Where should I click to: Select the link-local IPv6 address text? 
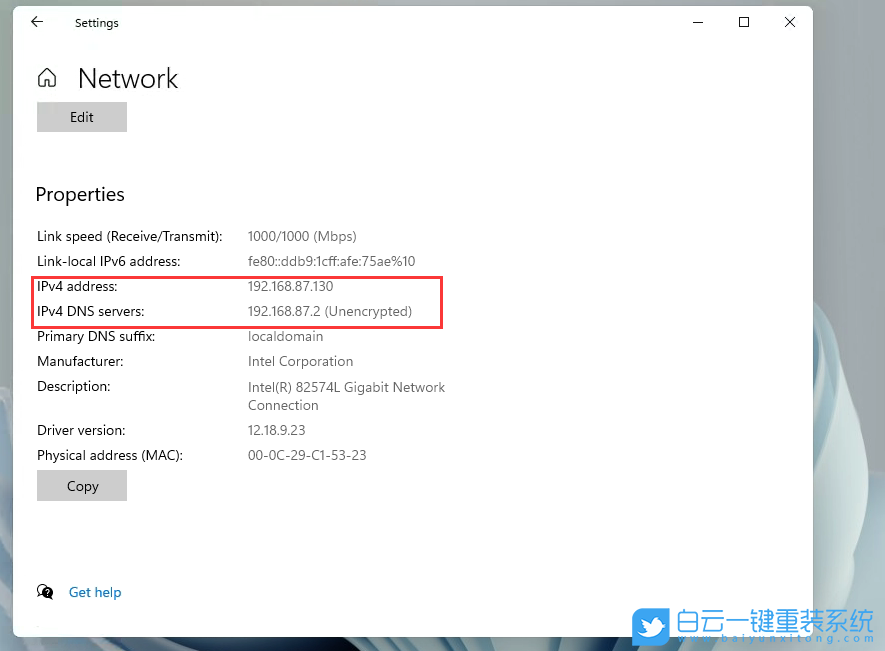(330, 261)
